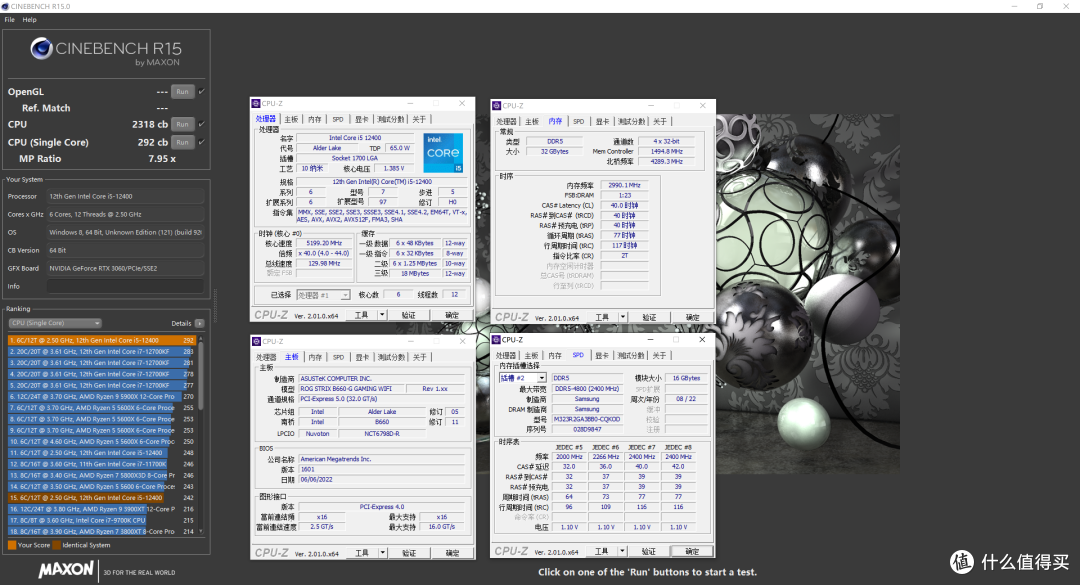
Task: Toggle the OpenGL test checkmark
Action: pyautogui.click(x=201, y=92)
